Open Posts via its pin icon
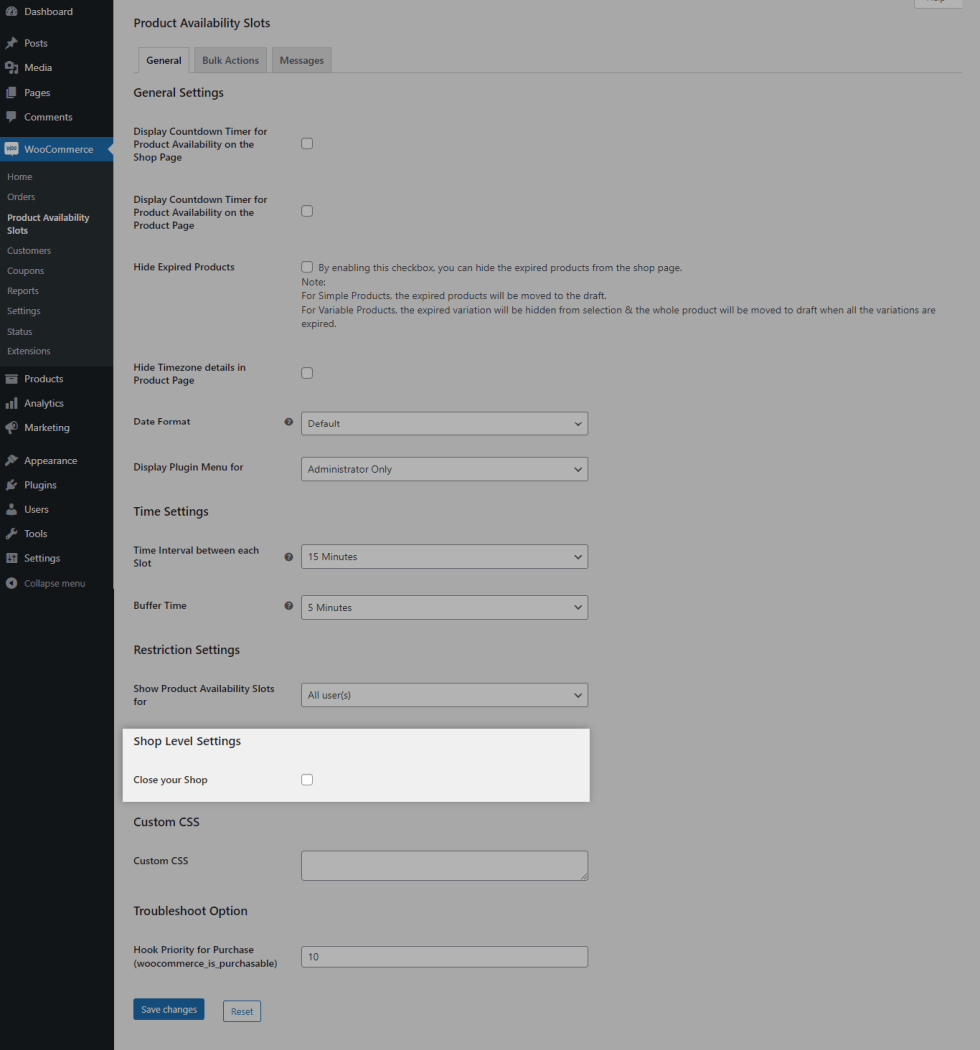Screen dimensions: 980x1050 point(12,44)
